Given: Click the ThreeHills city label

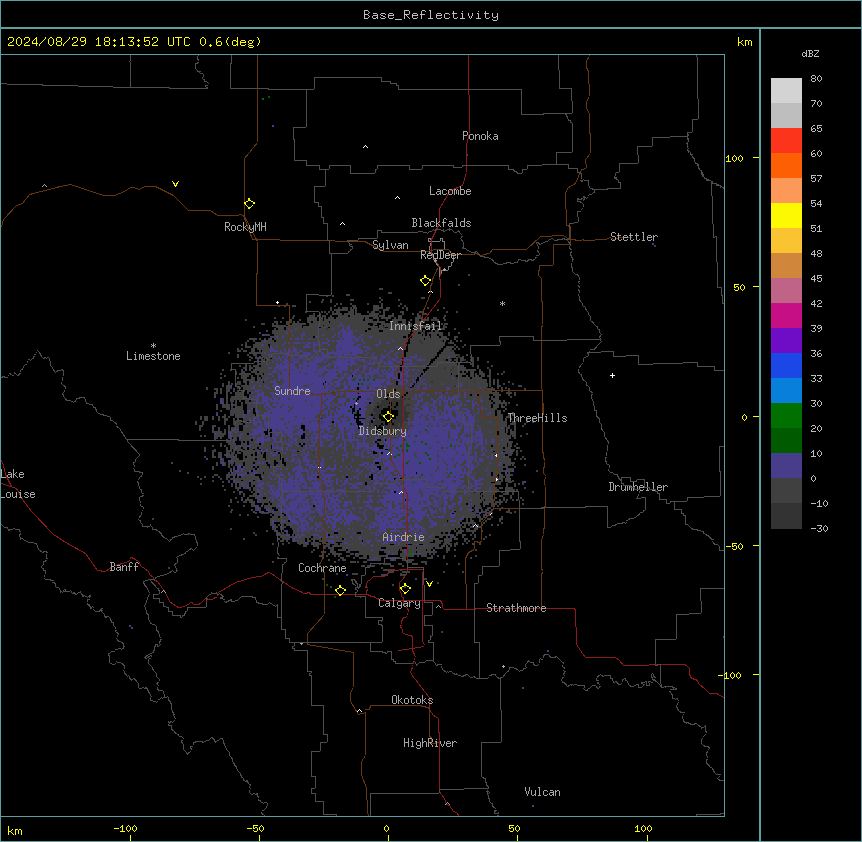Looking at the screenshot, I should click(x=537, y=418).
